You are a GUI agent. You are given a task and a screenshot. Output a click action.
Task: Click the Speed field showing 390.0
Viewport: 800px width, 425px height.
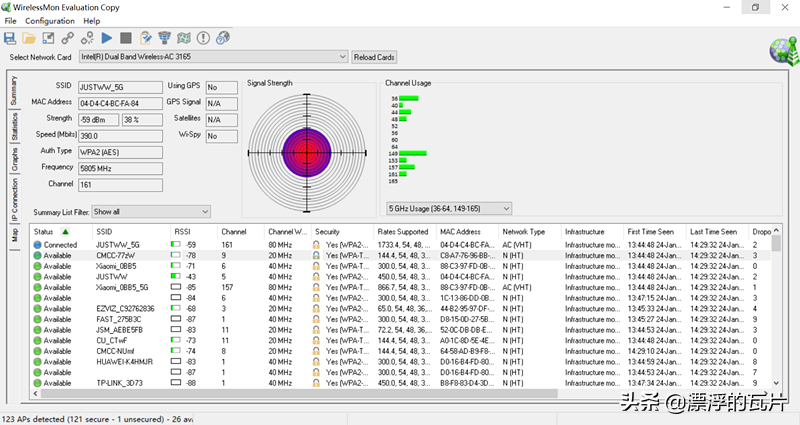(120, 136)
